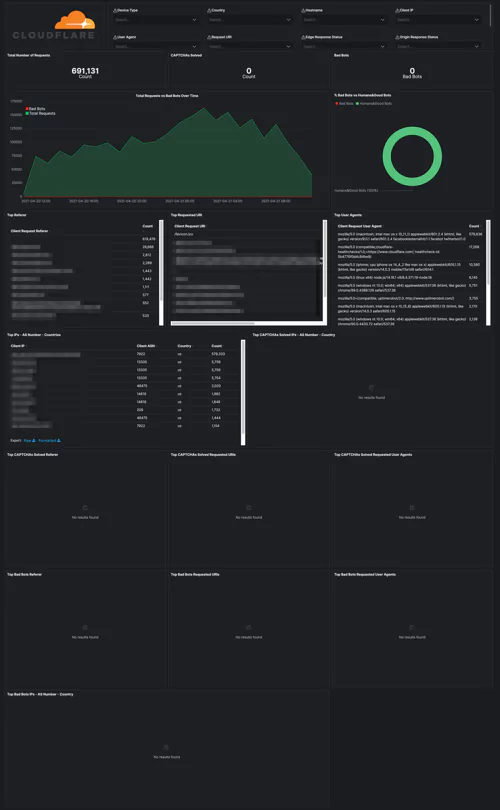Click Top IPs count value 579,333
The height and width of the screenshot is (810, 500).
point(218,354)
